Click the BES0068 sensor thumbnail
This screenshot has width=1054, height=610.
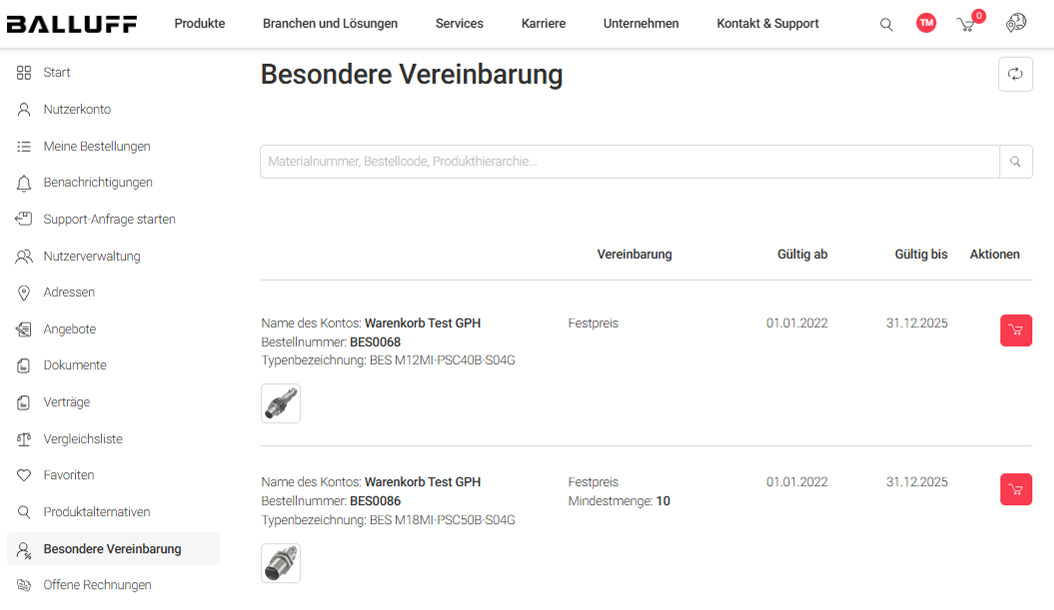click(x=281, y=404)
